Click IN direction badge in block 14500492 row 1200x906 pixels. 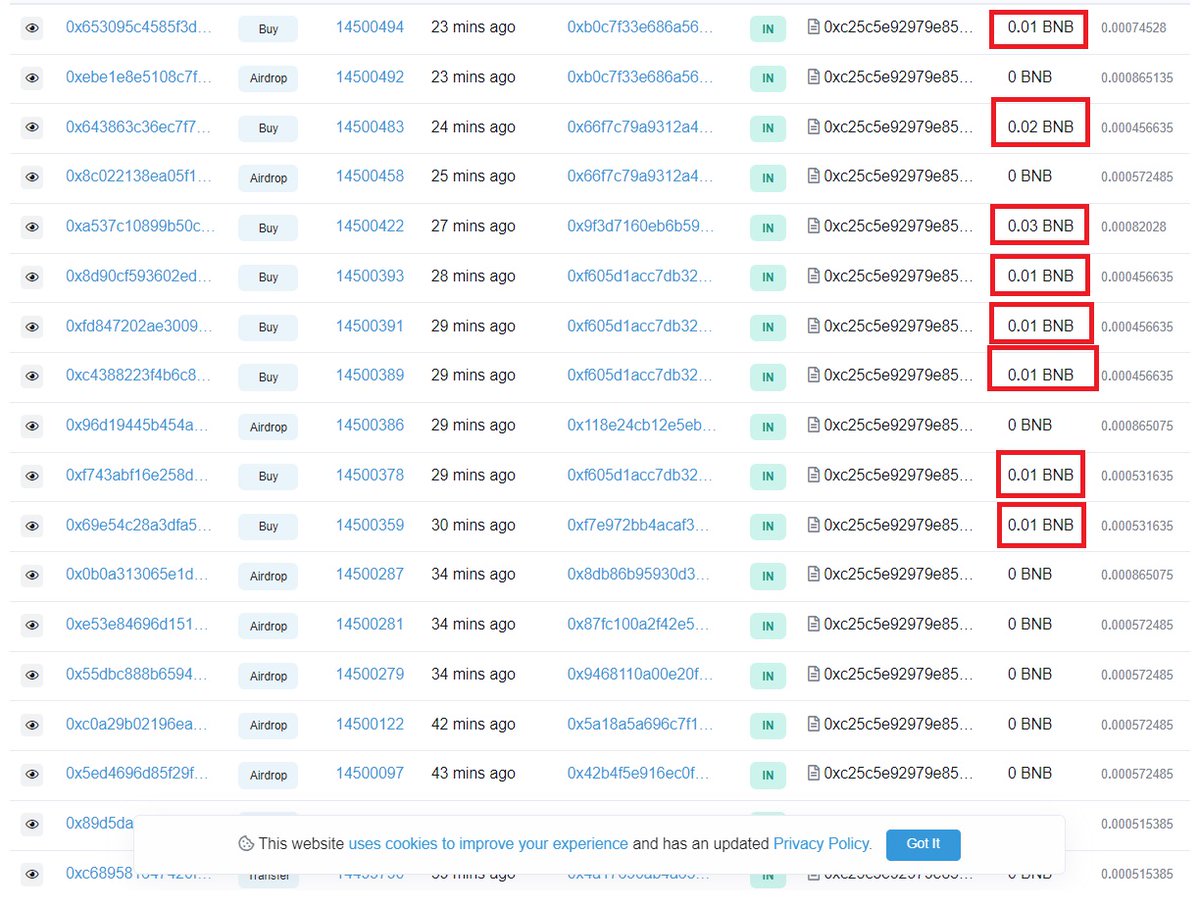[x=767, y=78]
